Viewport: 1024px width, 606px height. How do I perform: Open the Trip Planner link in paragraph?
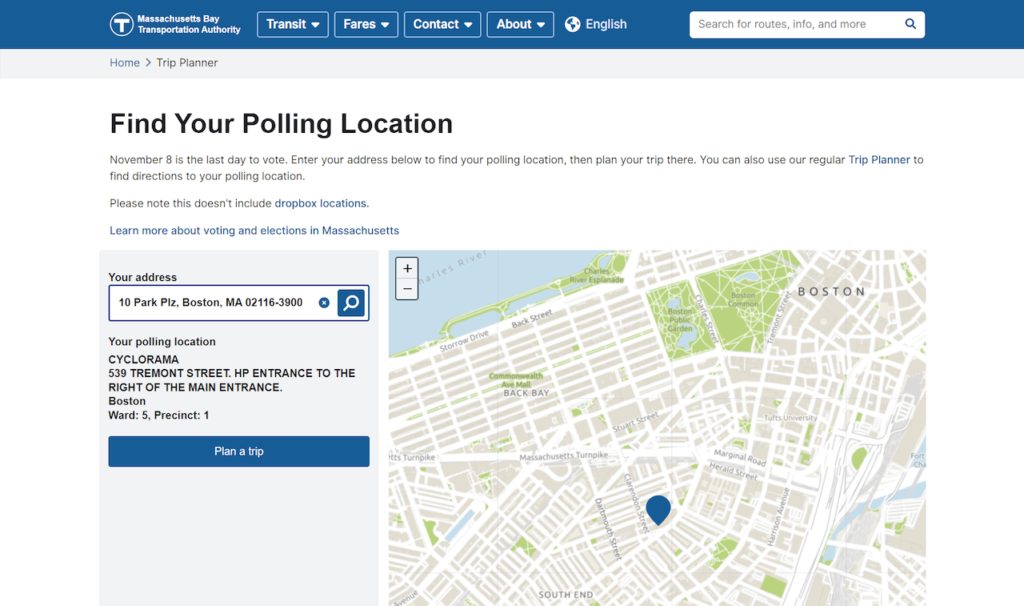879,160
